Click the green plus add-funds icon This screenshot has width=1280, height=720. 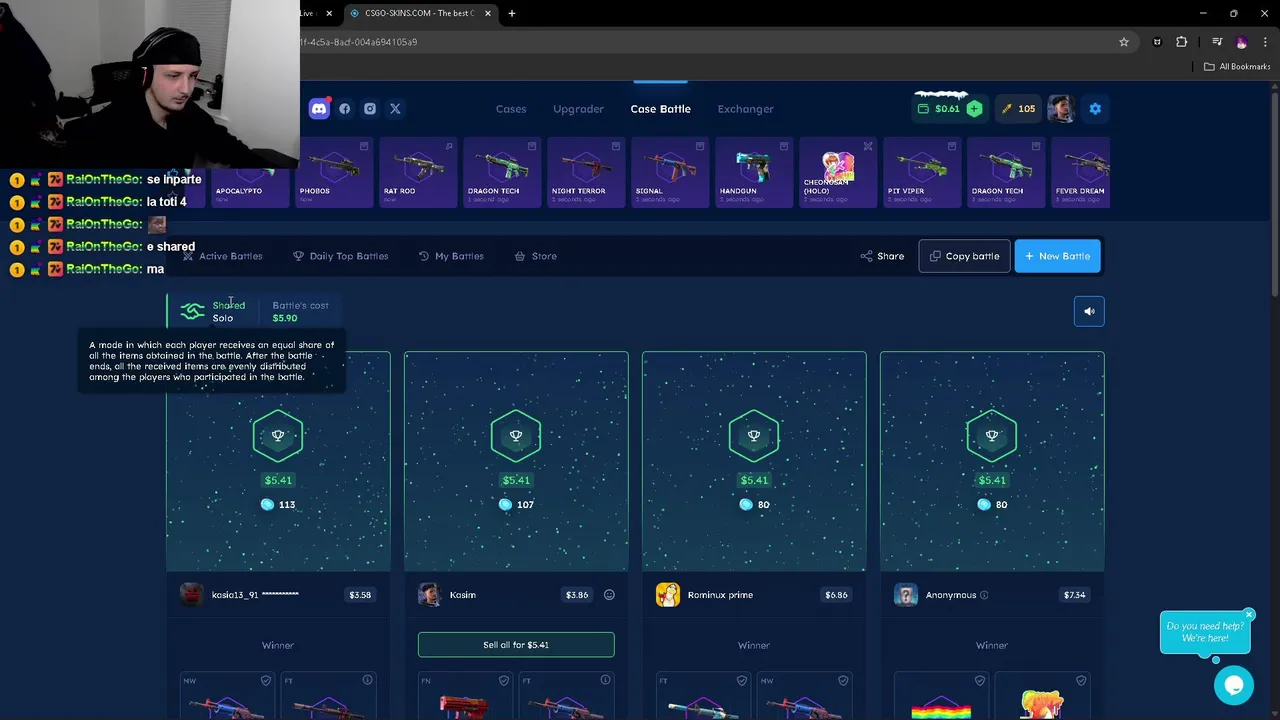pos(974,109)
